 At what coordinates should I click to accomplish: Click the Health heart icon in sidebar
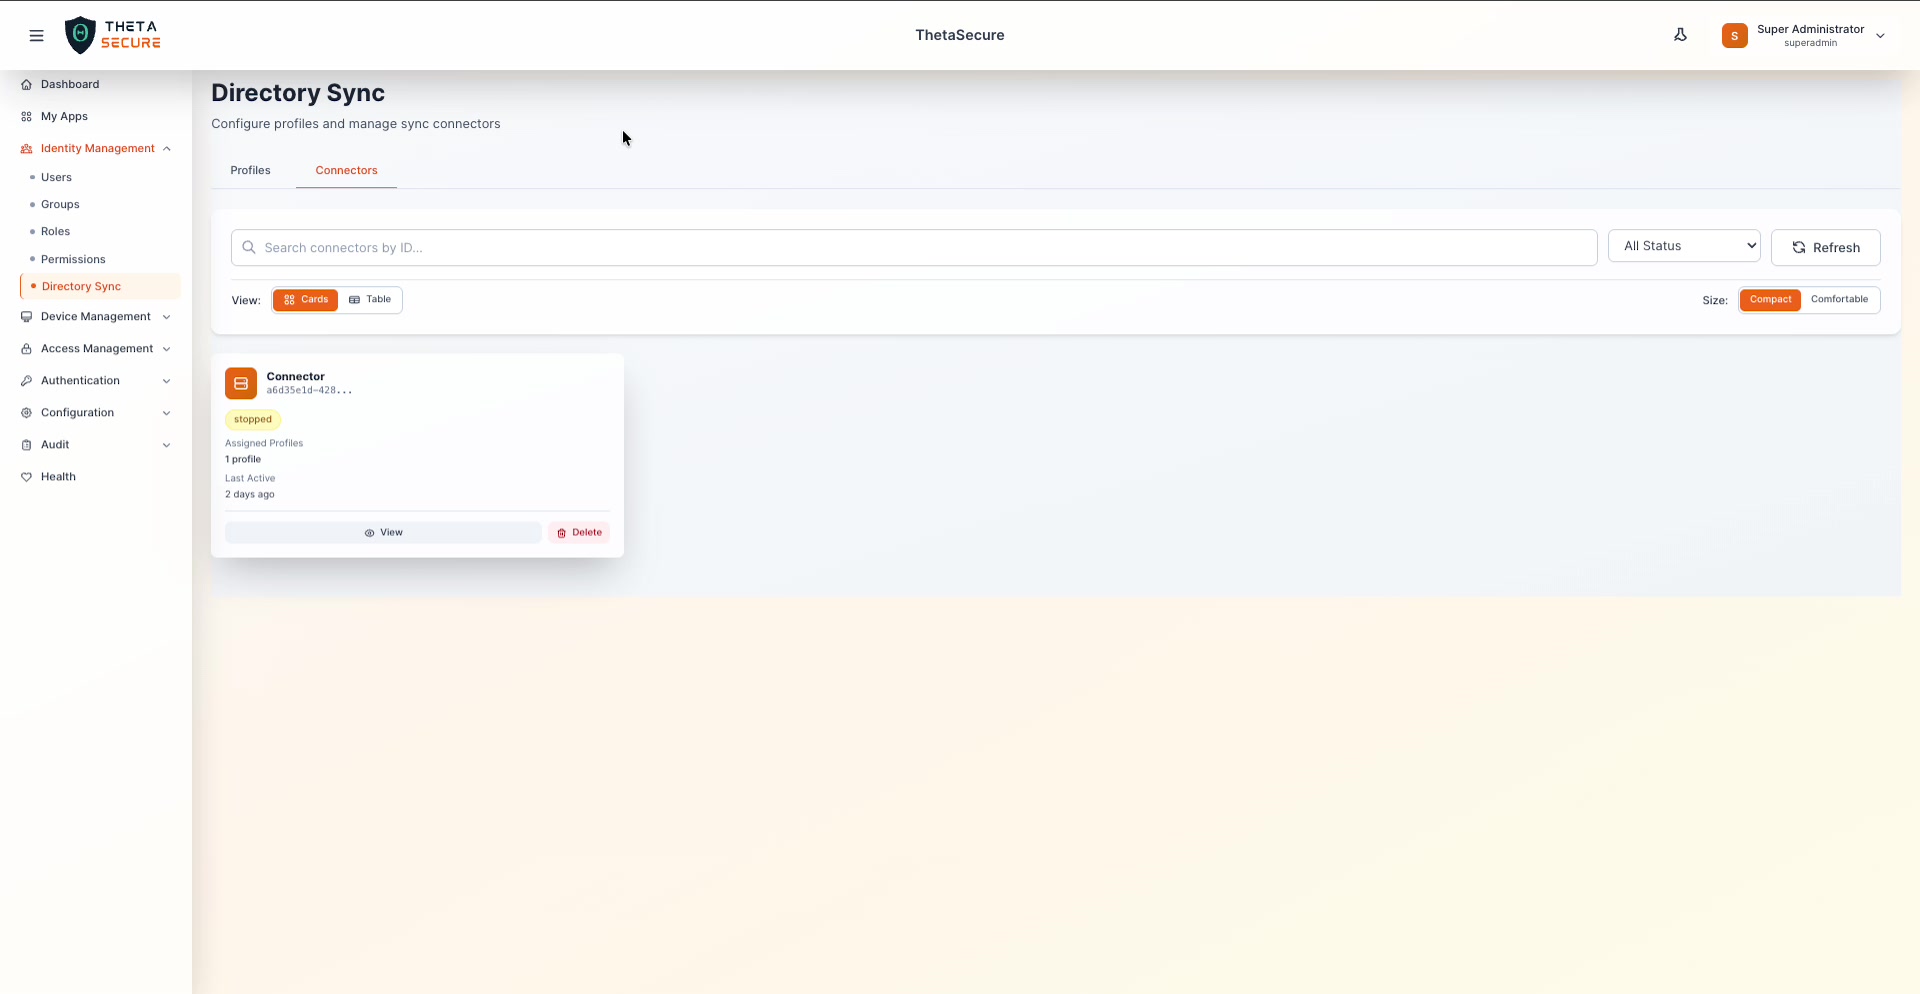26,477
